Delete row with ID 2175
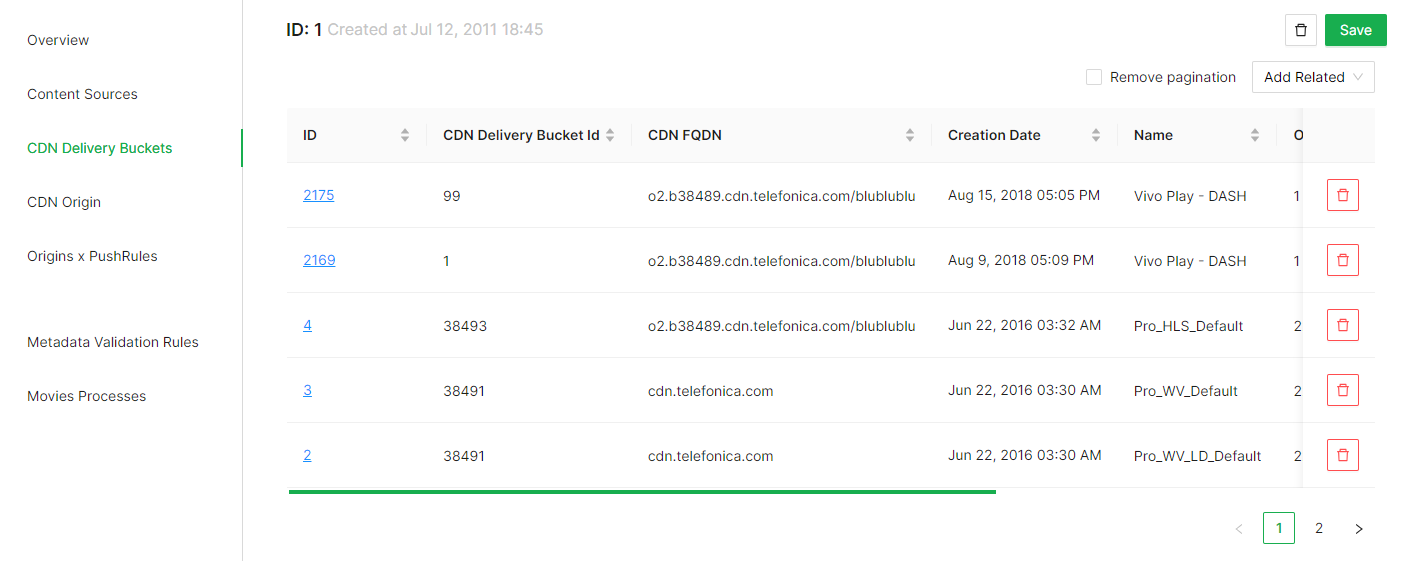Screen dimensions: 1410x561 point(1342,196)
